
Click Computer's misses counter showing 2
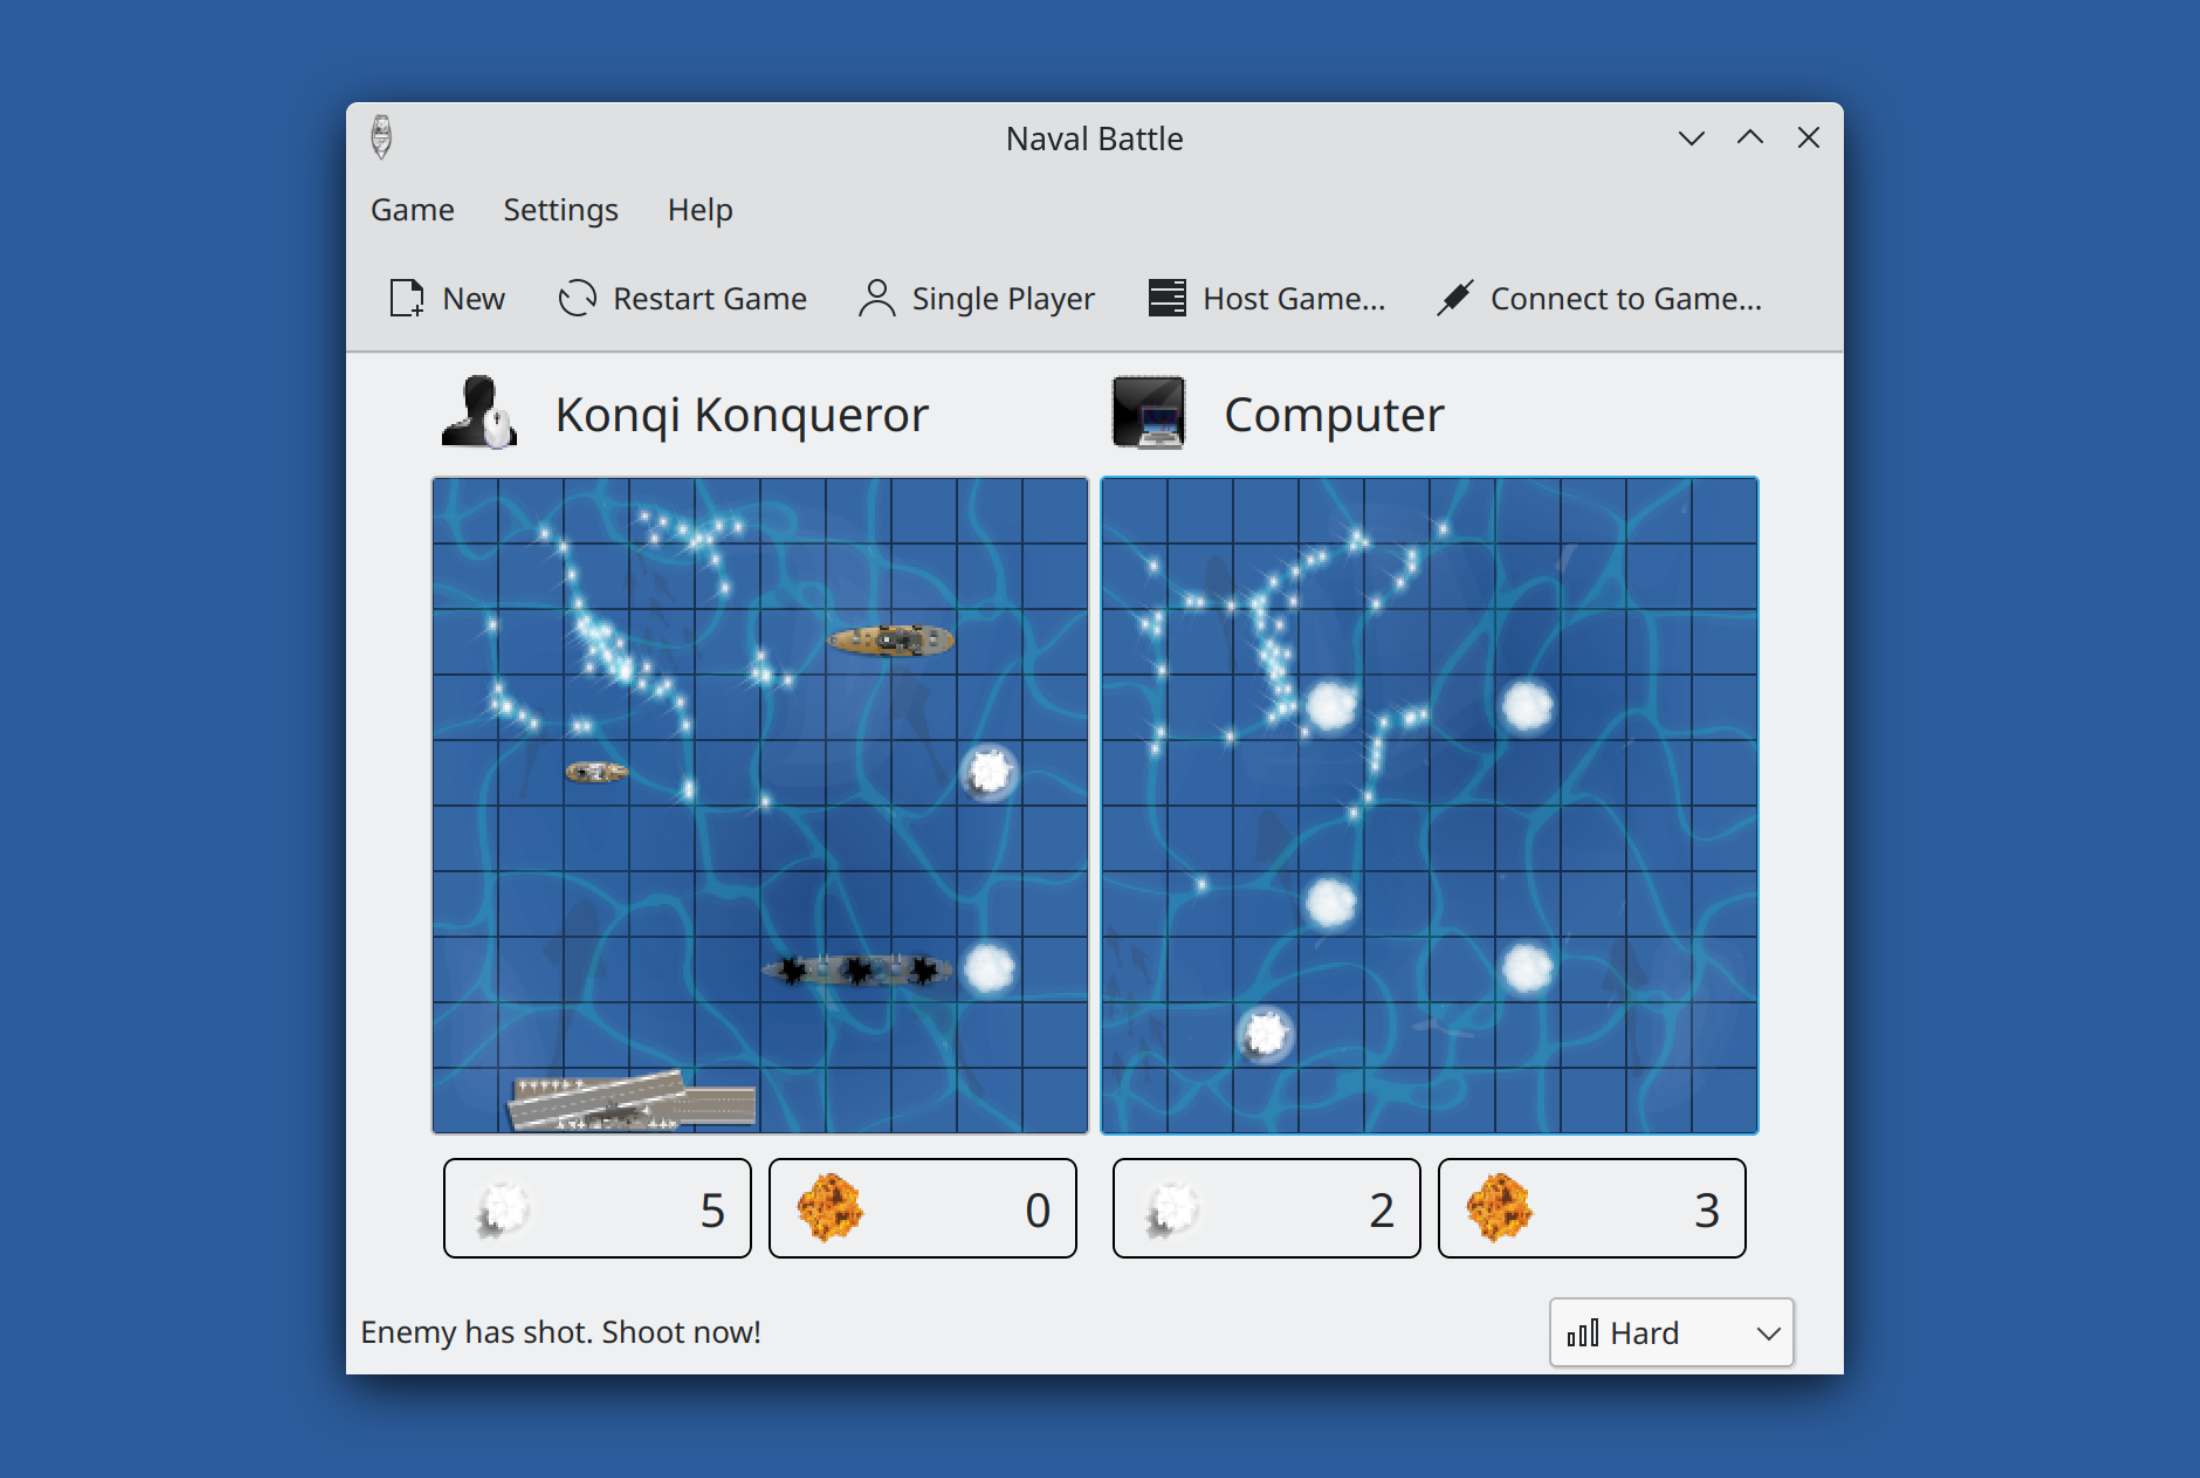tap(1266, 1208)
